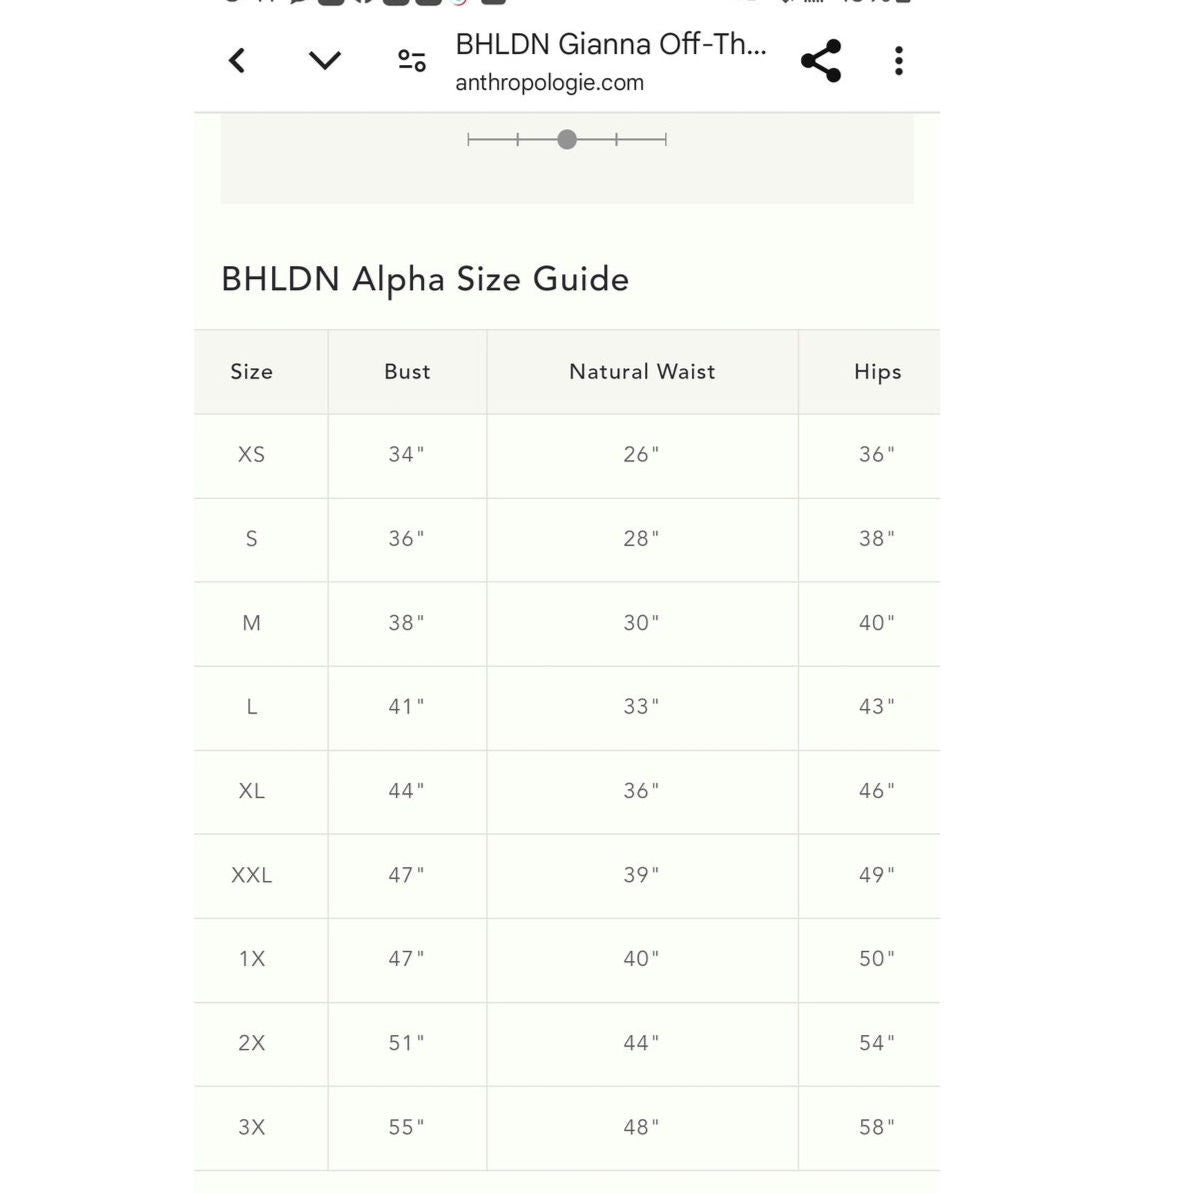Tap the BHLDN Alpha Size Guide heading
The height and width of the screenshot is (1193, 1193).
tap(425, 279)
